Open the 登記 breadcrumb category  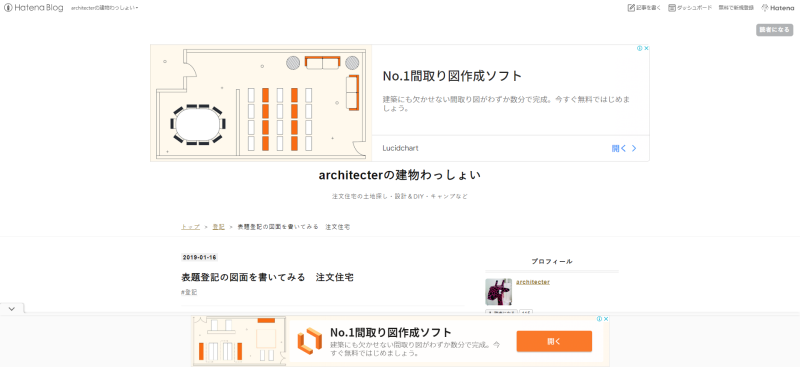(x=218, y=227)
